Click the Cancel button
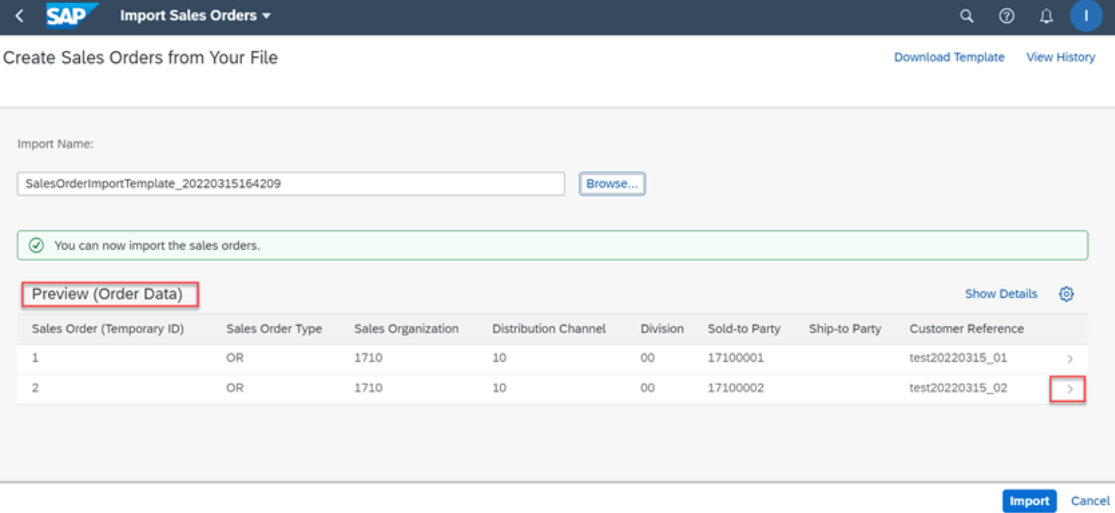This screenshot has height=513, width=1115. click(x=1090, y=501)
